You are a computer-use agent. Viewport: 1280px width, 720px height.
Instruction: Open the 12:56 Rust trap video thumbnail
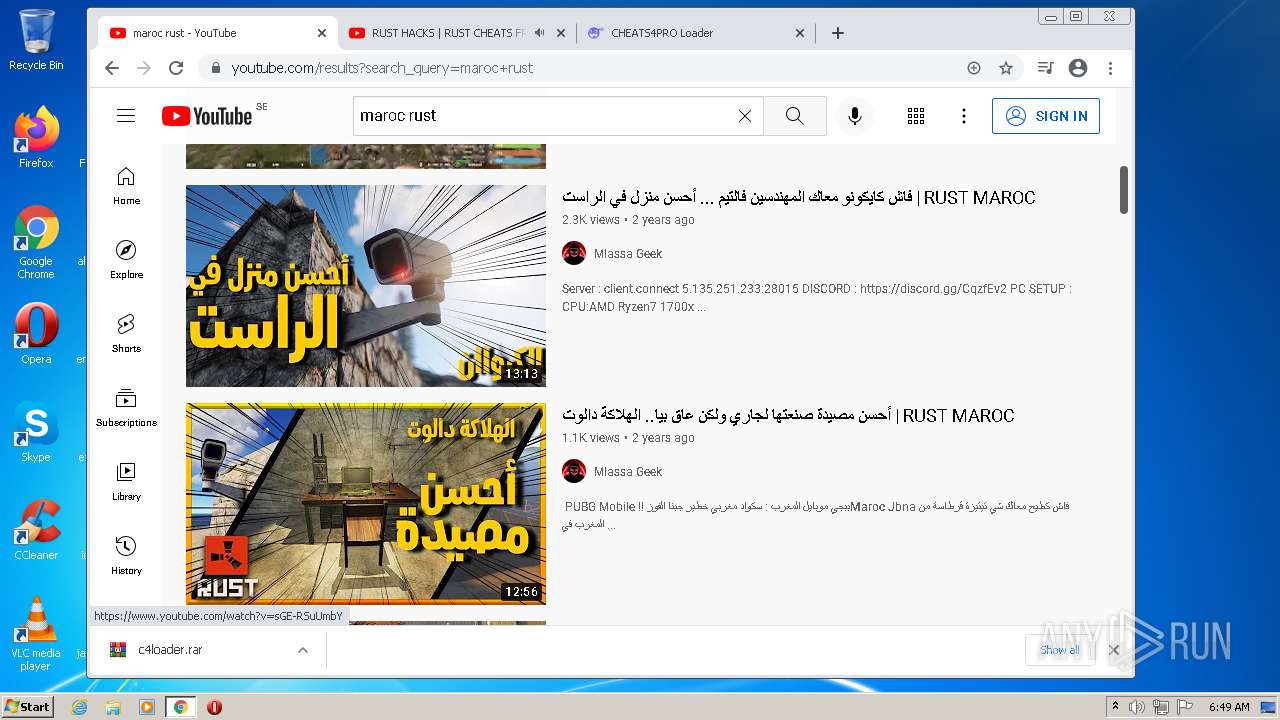tap(366, 504)
